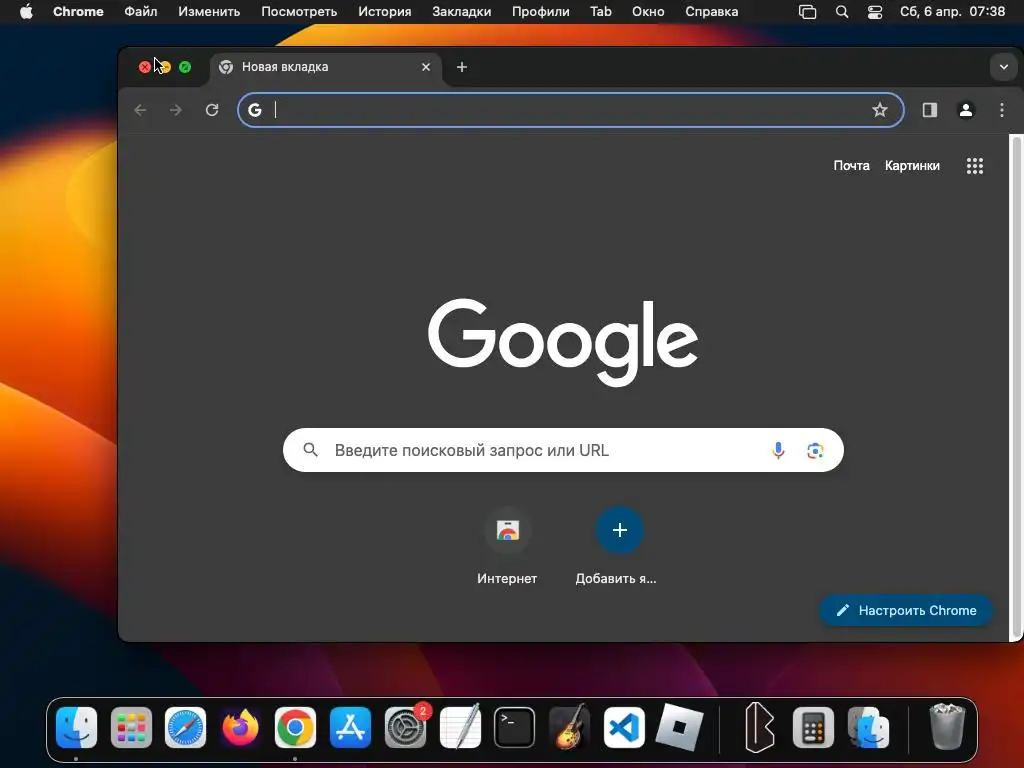Image resolution: width=1024 pixels, height=768 pixels.
Task: Click the back navigation arrow
Action: (140, 110)
